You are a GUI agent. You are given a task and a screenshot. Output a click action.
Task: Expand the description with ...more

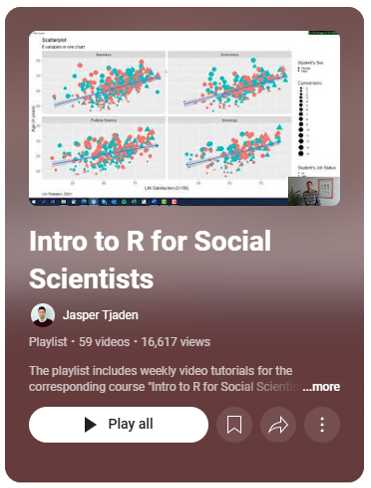pyautogui.click(x=321, y=387)
